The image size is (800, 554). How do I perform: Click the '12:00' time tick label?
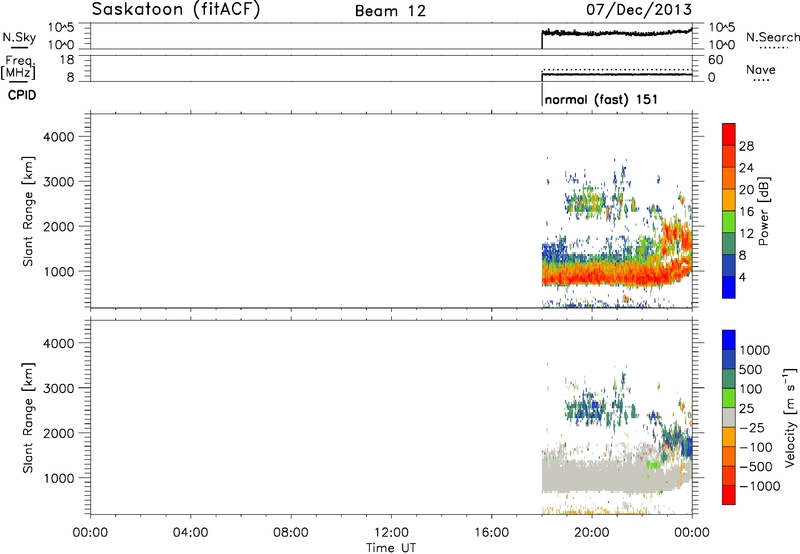(391, 533)
